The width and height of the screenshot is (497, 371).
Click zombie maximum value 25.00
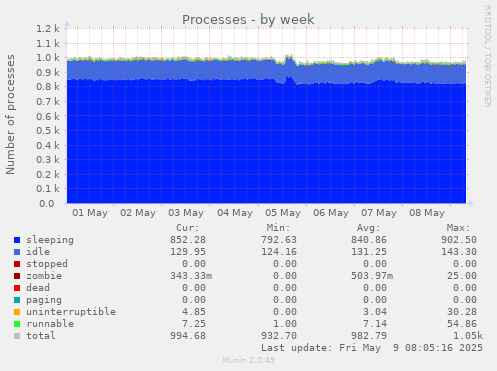point(462,276)
